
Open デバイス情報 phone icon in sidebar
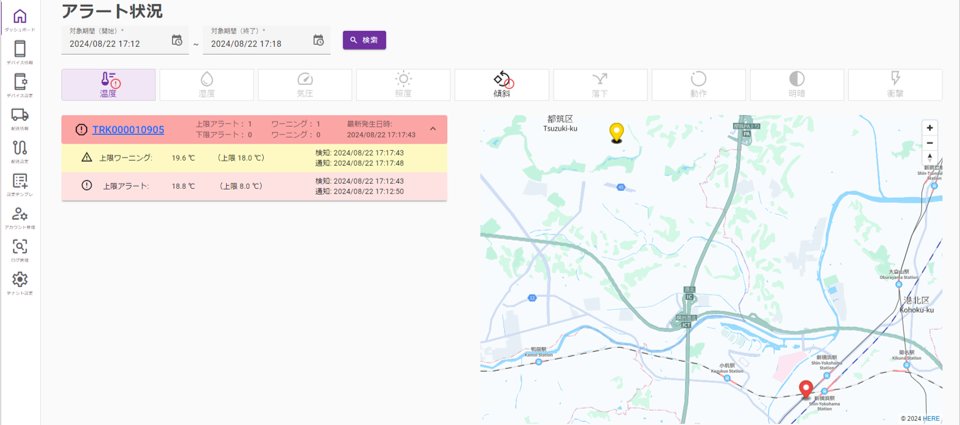(x=20, y=48)
